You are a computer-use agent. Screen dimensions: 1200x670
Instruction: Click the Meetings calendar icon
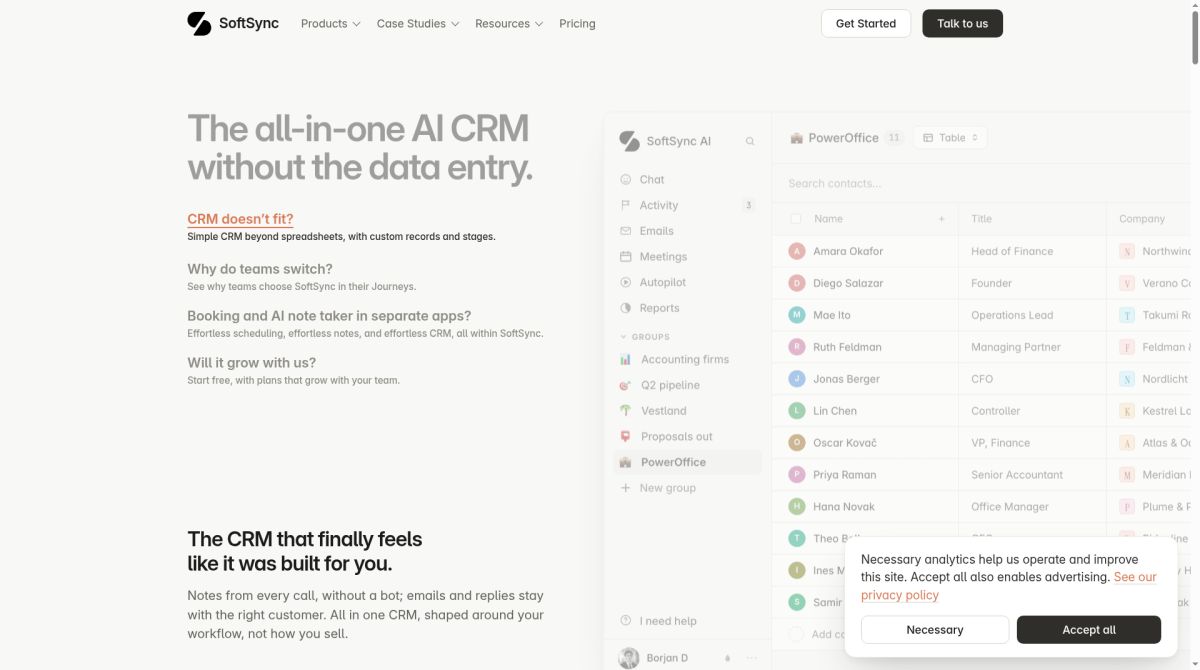tap(626, 257)
